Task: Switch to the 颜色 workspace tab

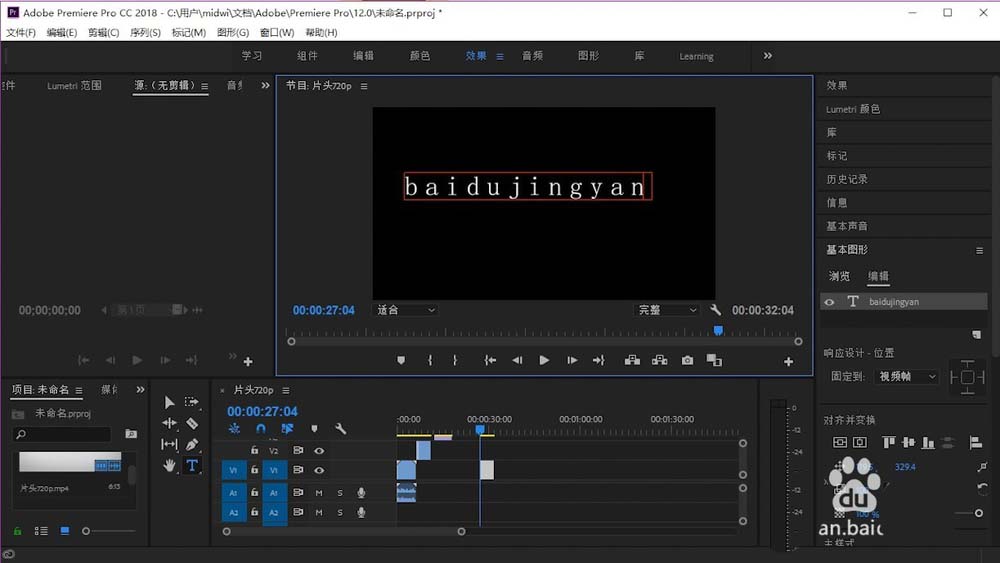Action: click(420, 56)
